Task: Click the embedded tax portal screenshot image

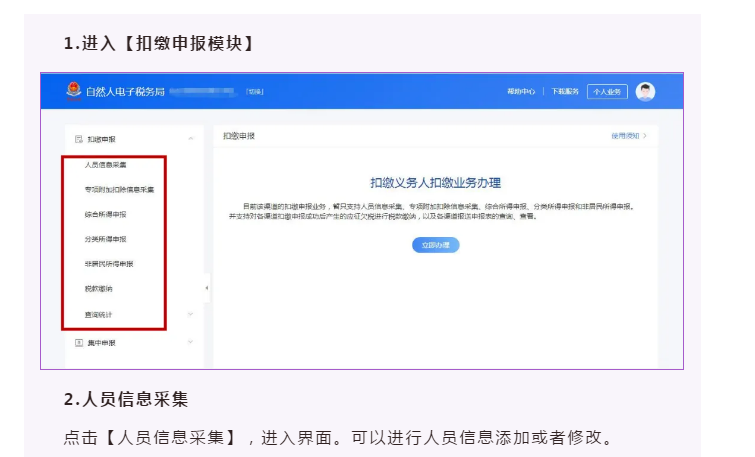Action: pos(362,221)
